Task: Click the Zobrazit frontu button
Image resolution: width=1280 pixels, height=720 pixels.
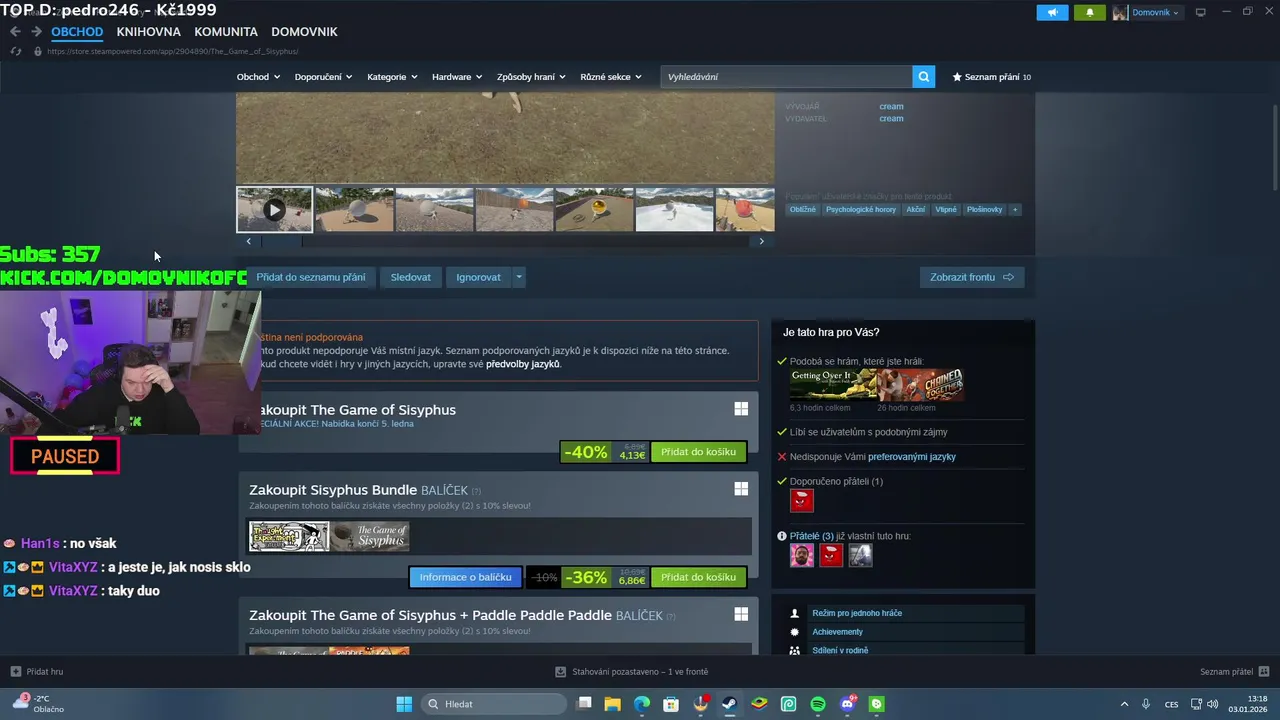Action: 972,277
